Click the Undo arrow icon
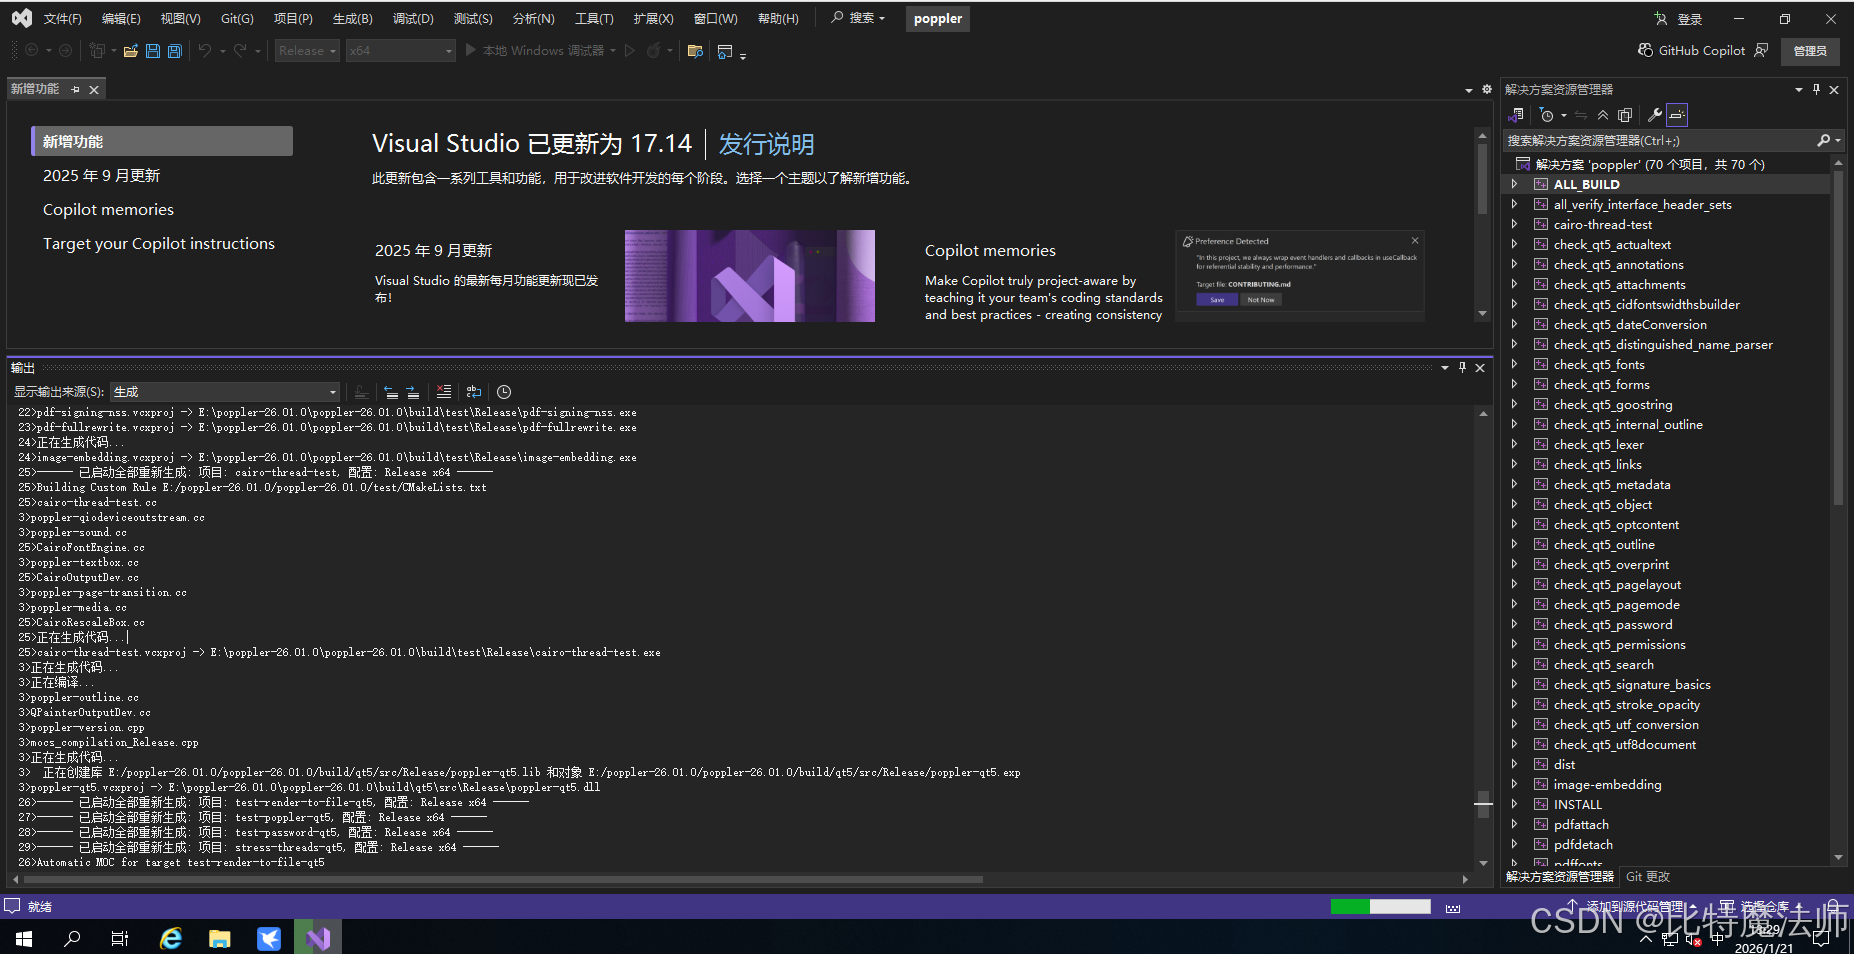Image resolution: width=1854 pixels, height=954 pixels. tap(205, 51)
